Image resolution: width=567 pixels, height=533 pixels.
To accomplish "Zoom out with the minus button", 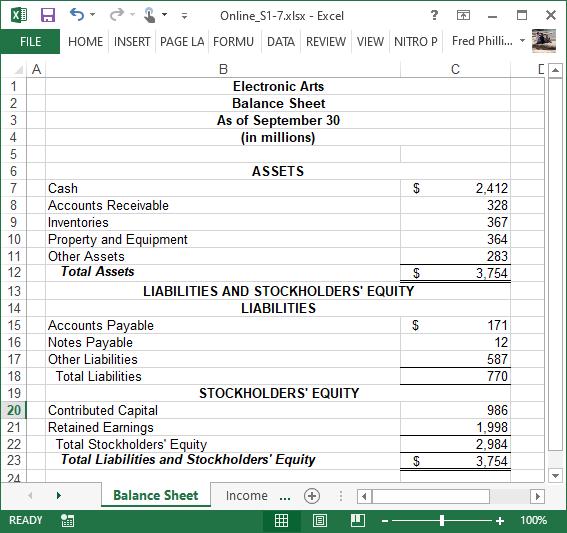I will pos(385,521).
